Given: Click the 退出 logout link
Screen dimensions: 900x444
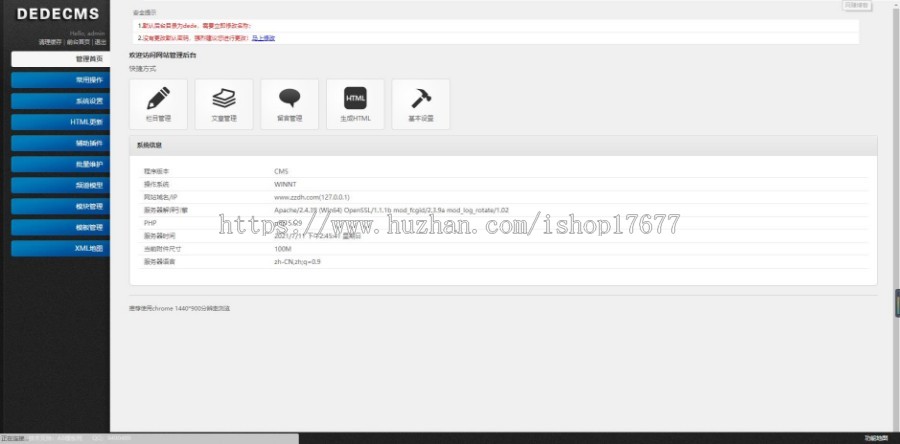Looking at the screenshot, I should tap(100, 42).
